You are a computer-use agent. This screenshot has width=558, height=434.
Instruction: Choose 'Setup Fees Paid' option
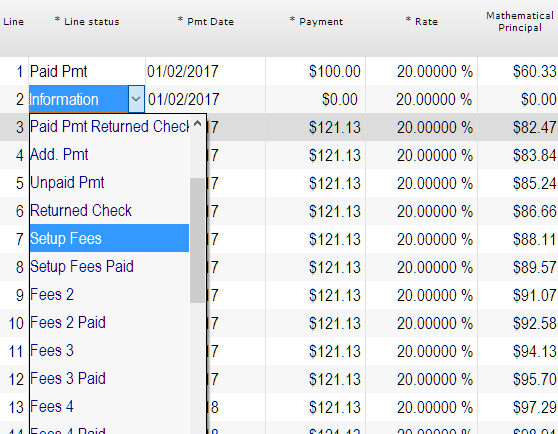pos(109,266)
